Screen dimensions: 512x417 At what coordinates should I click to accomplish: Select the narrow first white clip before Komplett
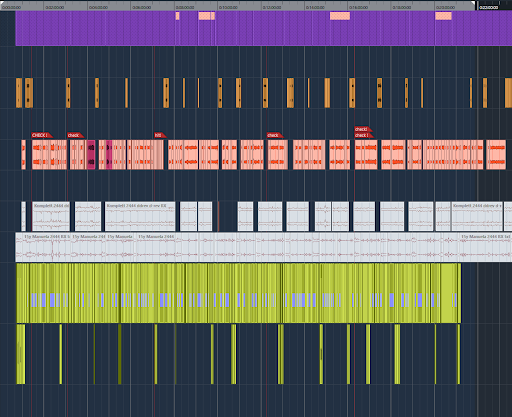point(23,216)
